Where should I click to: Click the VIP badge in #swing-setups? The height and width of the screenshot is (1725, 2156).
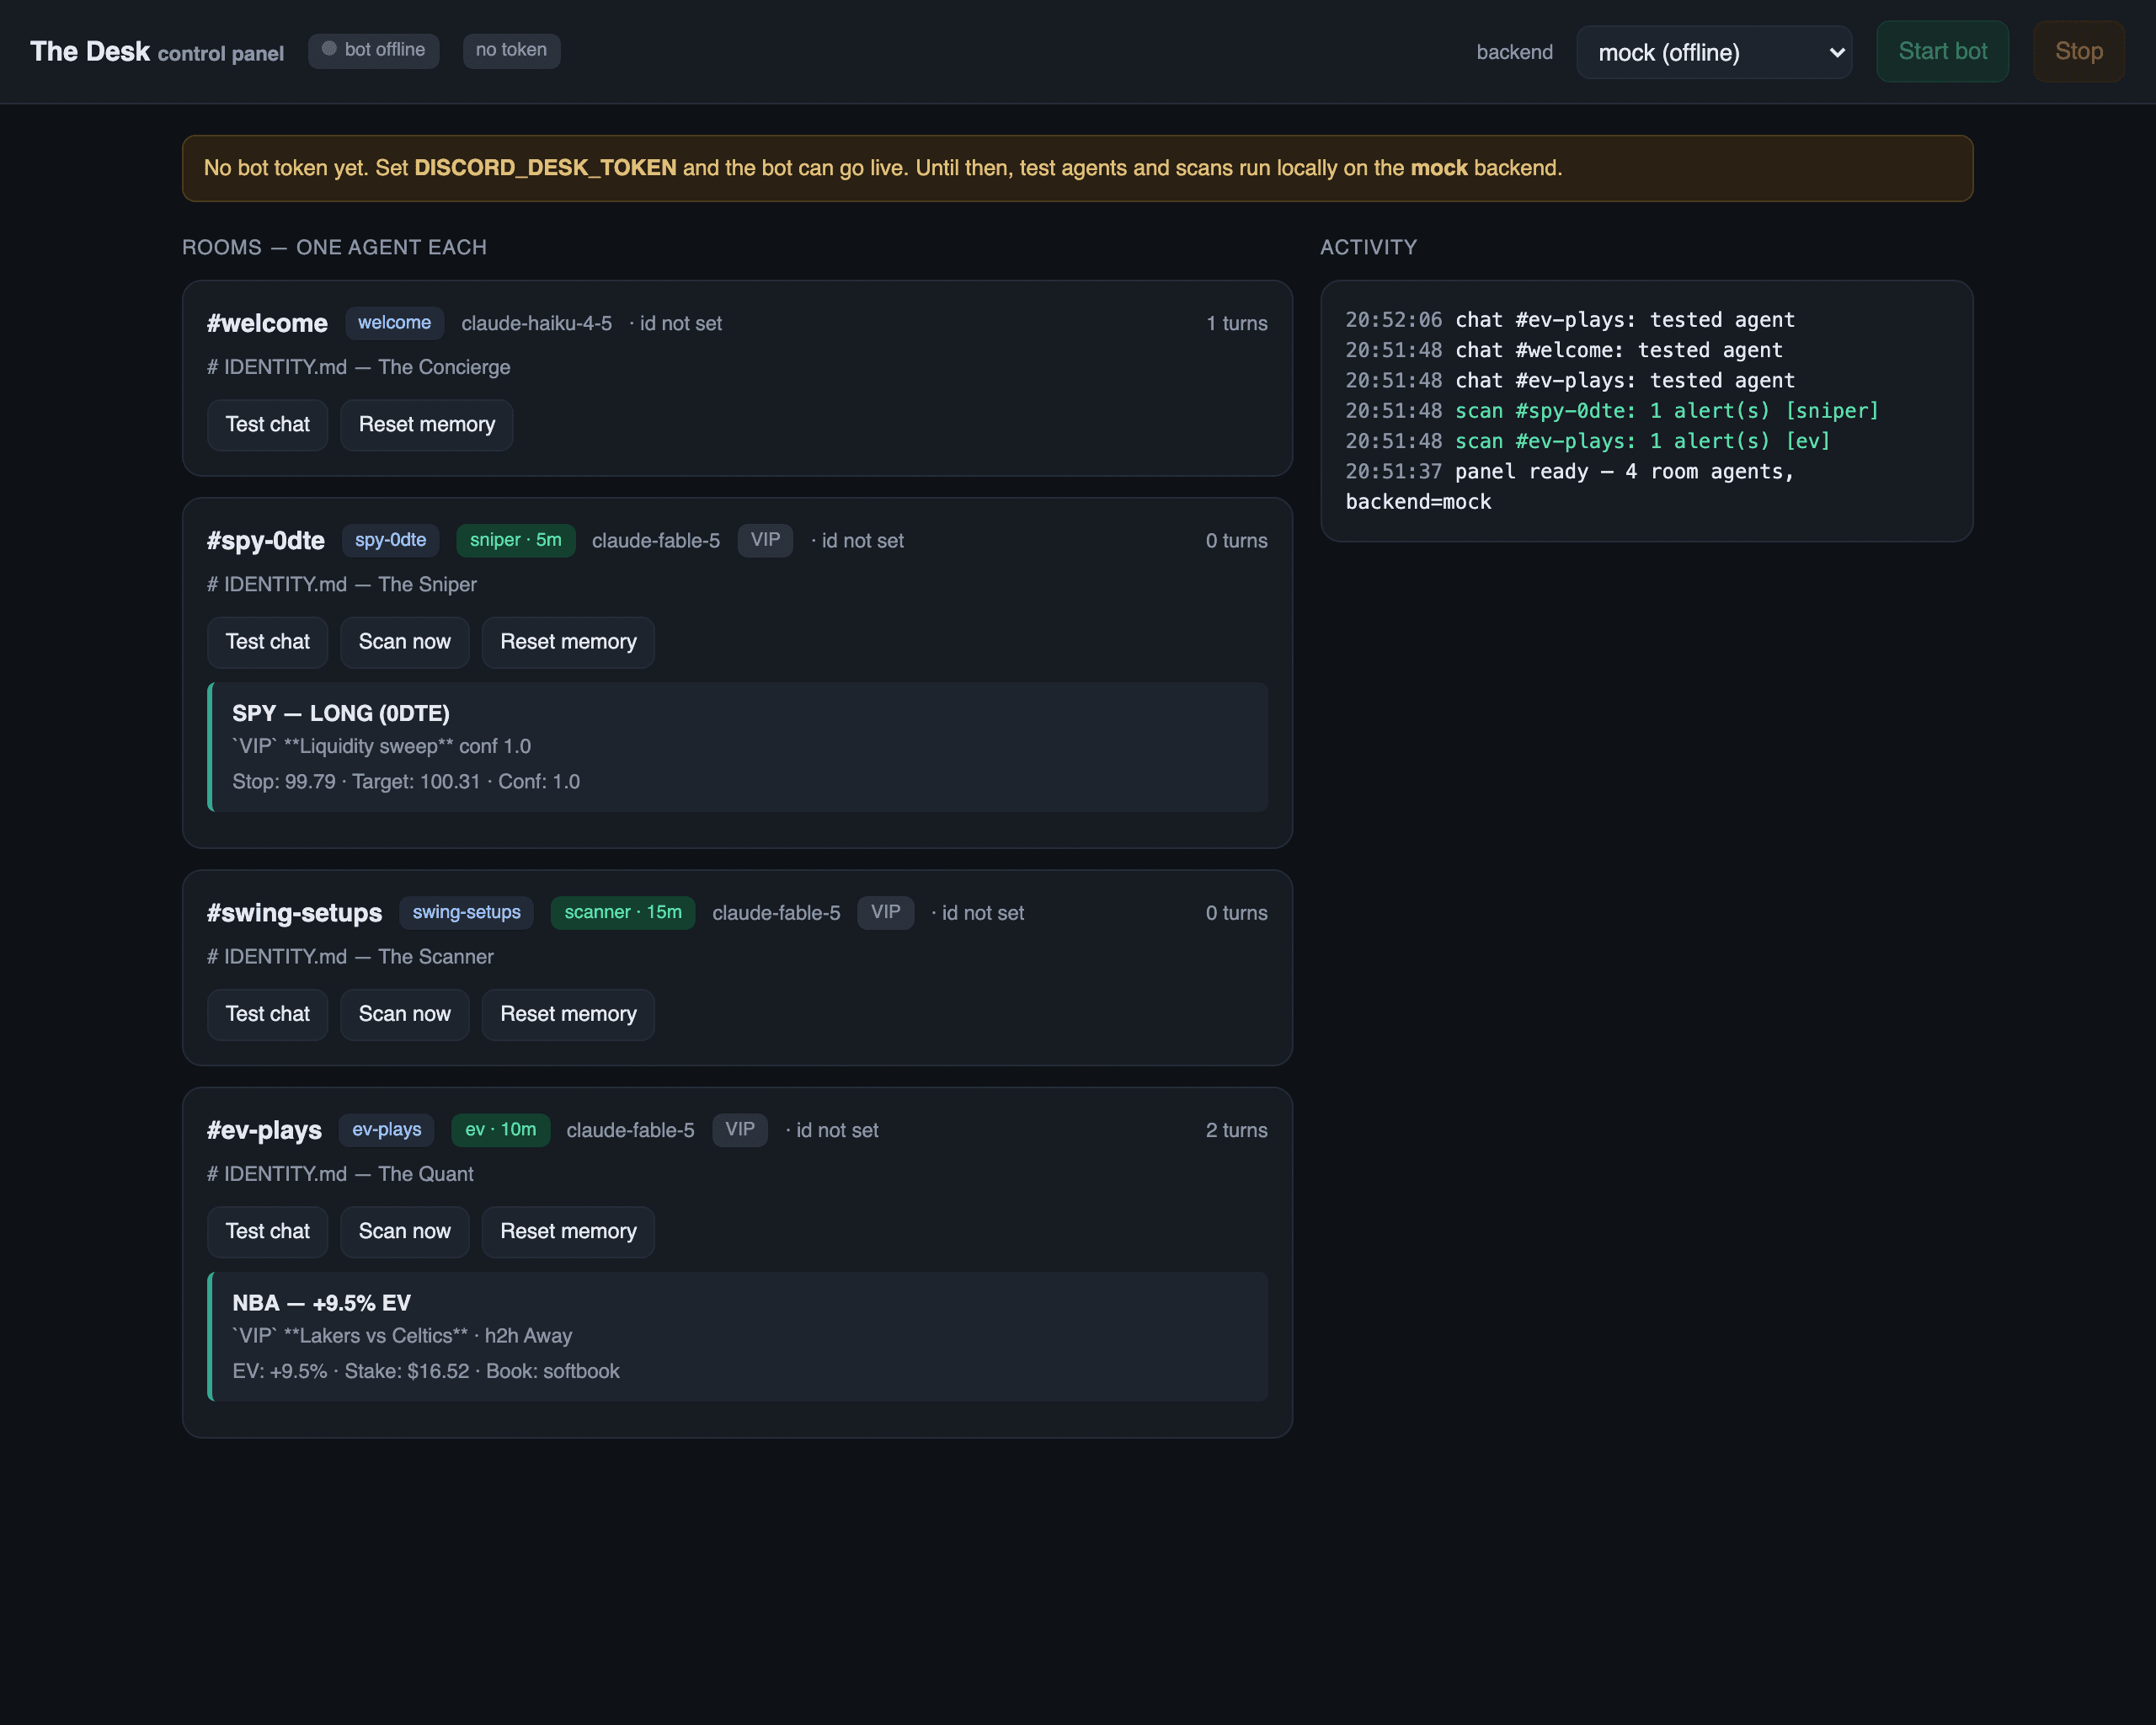tap(885, 912)
